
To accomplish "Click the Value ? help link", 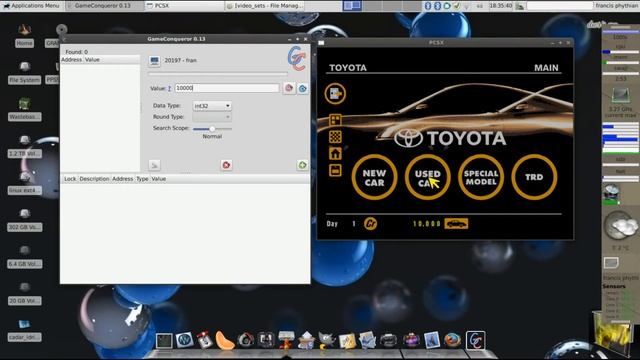I will 169,88.
